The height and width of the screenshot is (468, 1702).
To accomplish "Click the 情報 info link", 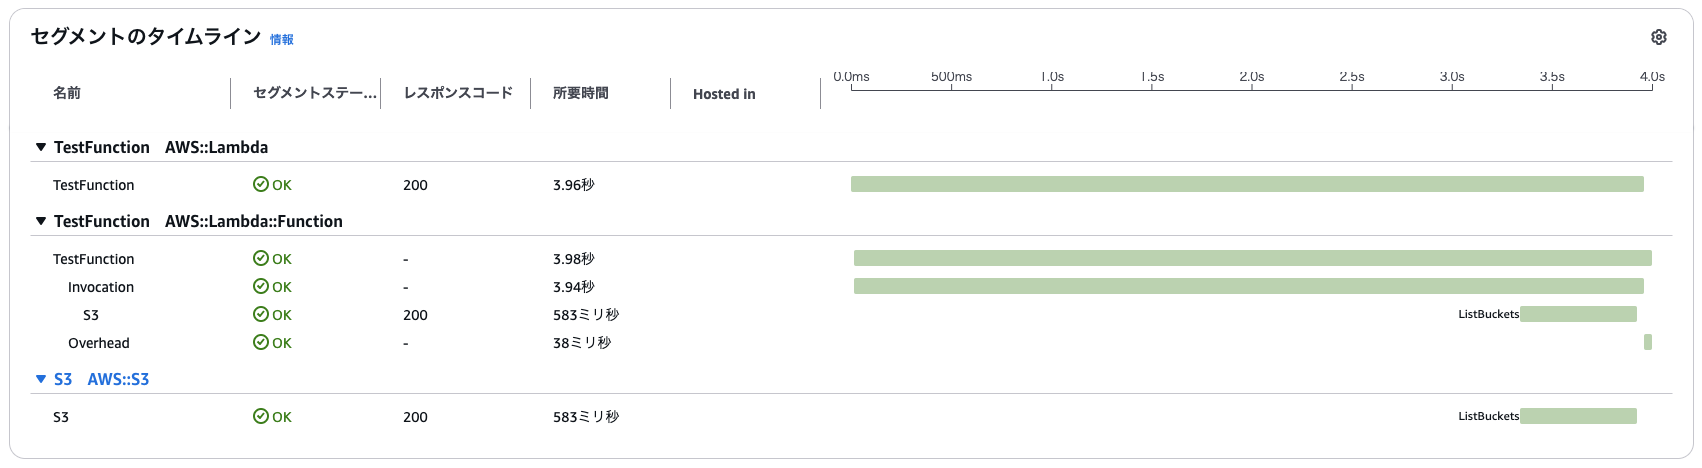I will coord(282,40).
